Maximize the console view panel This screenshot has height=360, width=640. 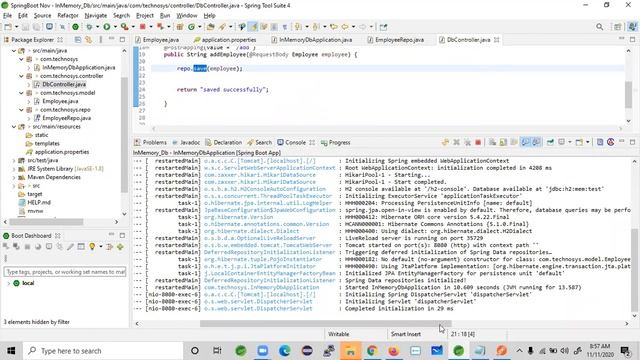(x=632, y=142)
